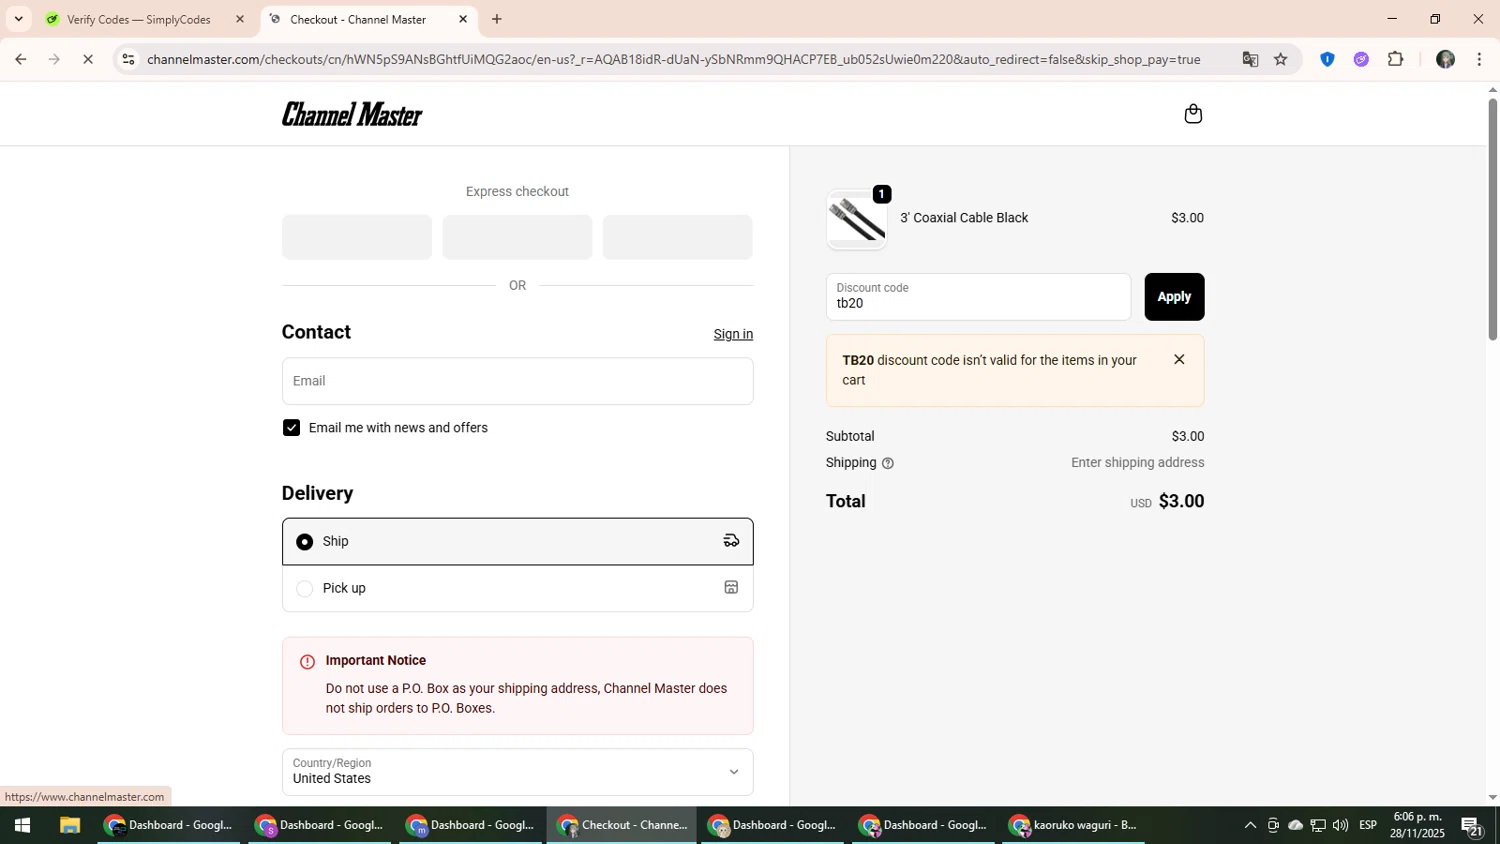Click the Total amount $3.00
Image resolution: width=1500 pixels, height=844 pixels.
(1181, 501)
